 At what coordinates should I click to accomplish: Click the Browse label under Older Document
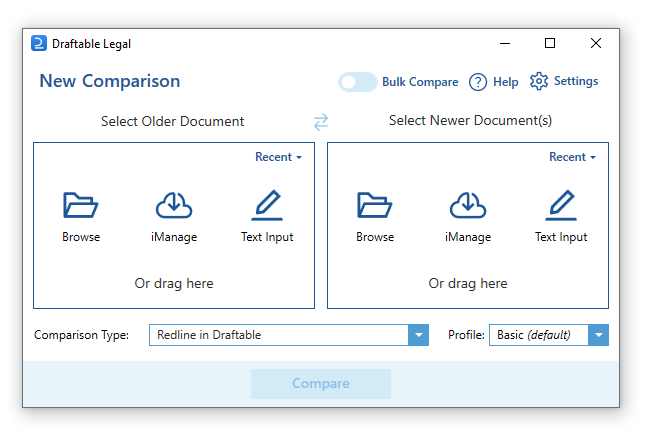click(x=81, y=237)
